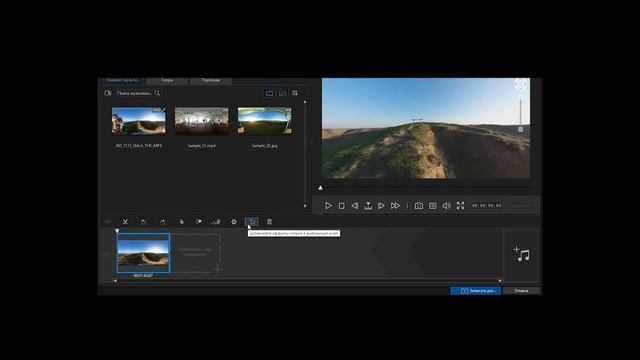Screen dimensions: 640x360
Task: Click the media search input field
Action: pyautogui.click(x=135, y=93)
